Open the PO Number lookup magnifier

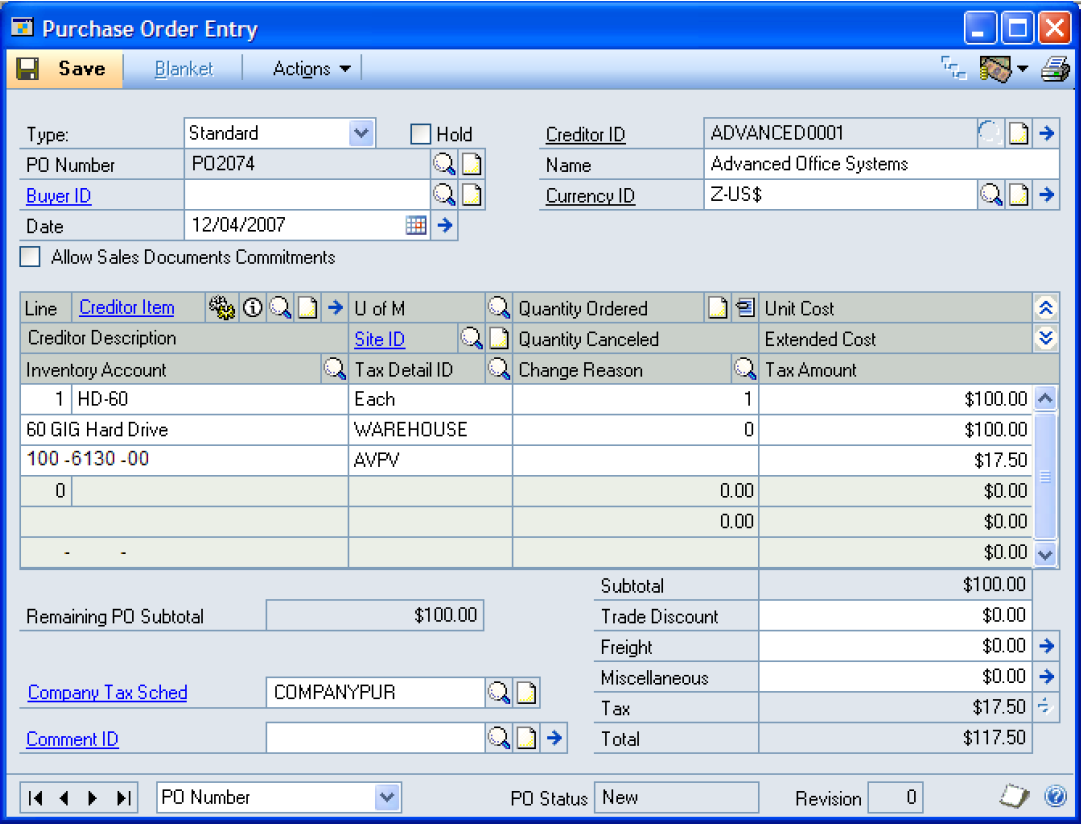(x=443, y=165)
